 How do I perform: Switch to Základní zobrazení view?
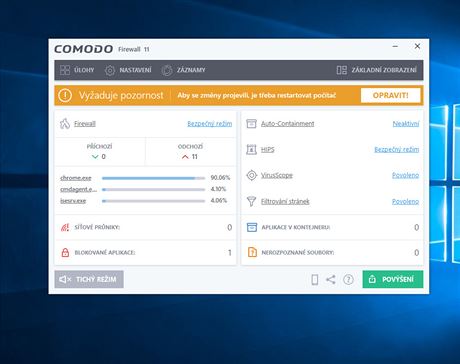pos(377,70)
